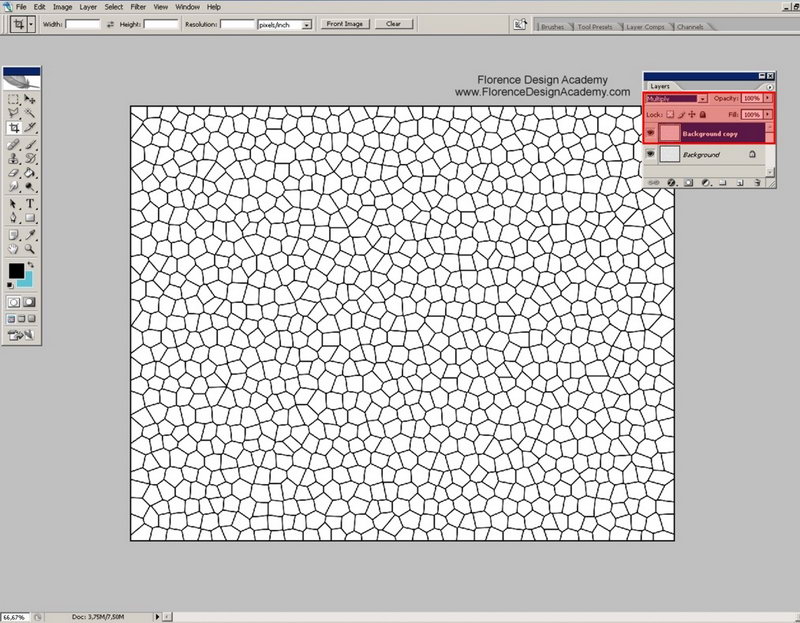Screen dimensions: 800x623
Task: Open the Multiply blend mode dropdown
Action: [702, 98]
